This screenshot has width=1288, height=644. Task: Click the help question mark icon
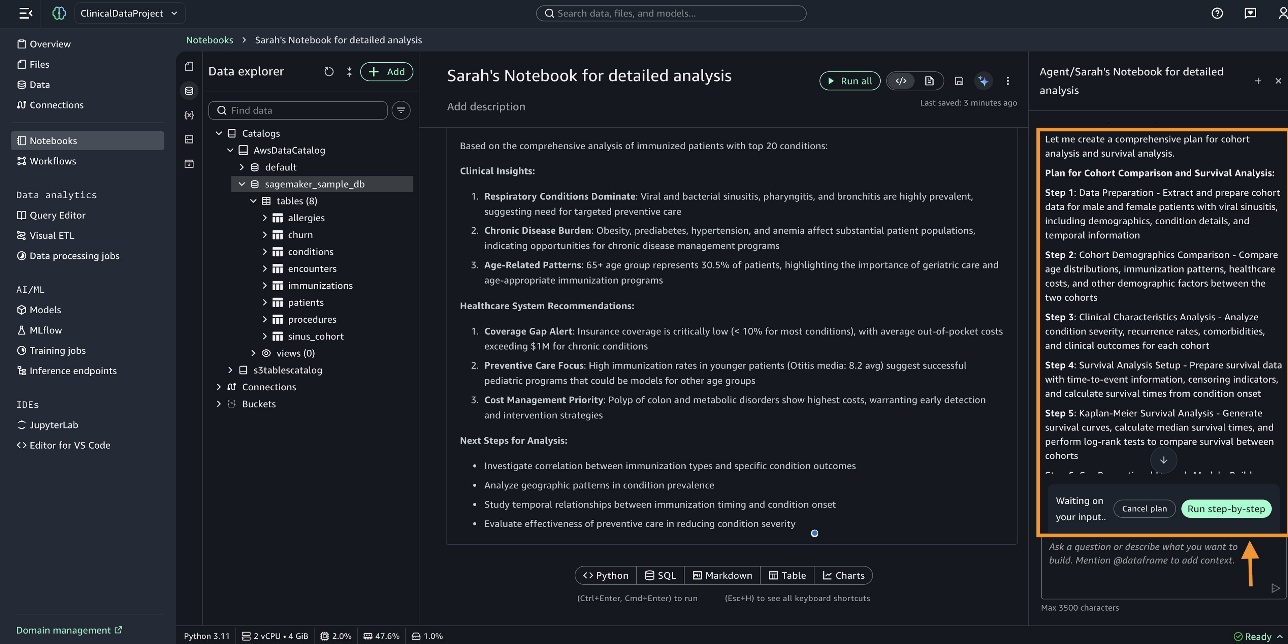(x=1217, y=13)
